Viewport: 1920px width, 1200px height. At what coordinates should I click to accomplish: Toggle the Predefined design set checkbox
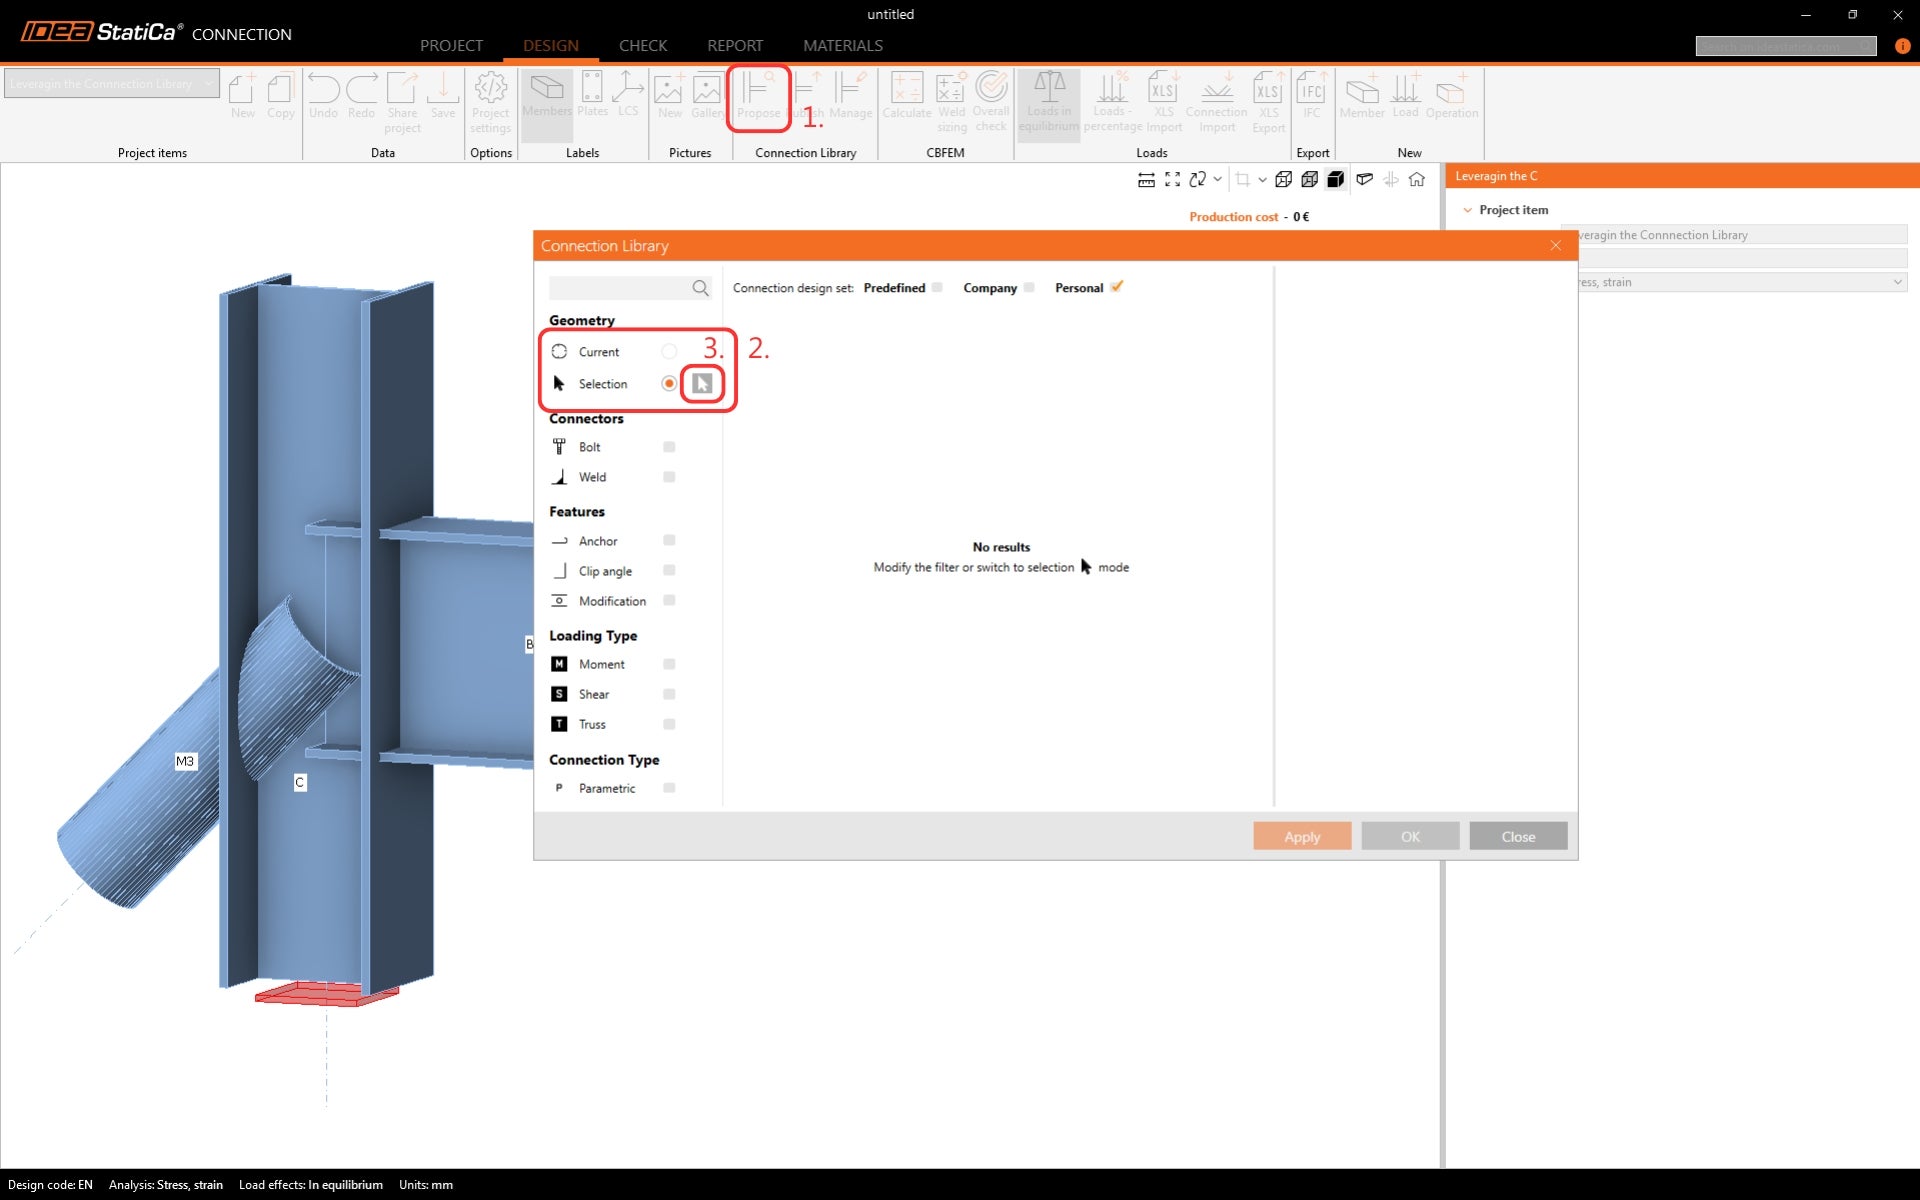pyautogui.click(x=937, y=288)
